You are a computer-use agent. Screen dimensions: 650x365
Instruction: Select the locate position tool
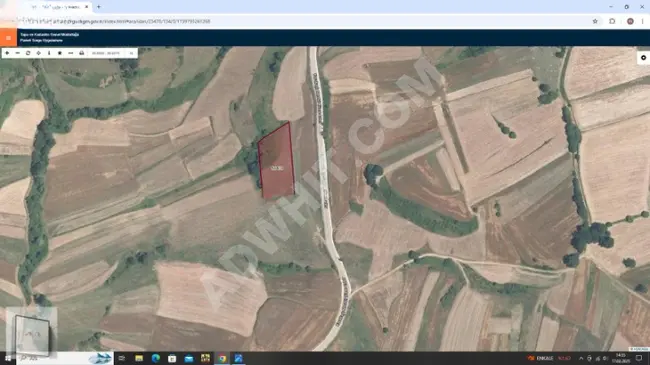click(39, 53)
